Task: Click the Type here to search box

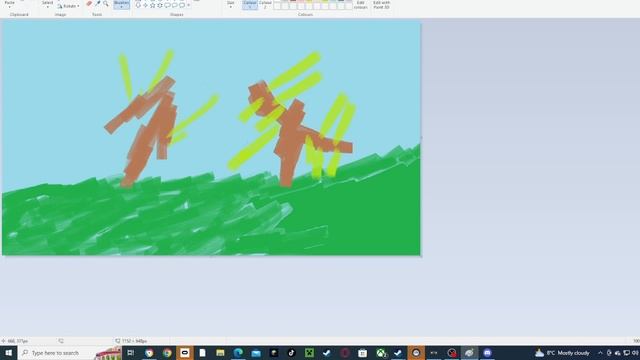Action: pyautogui.click(x=69, y=353)
